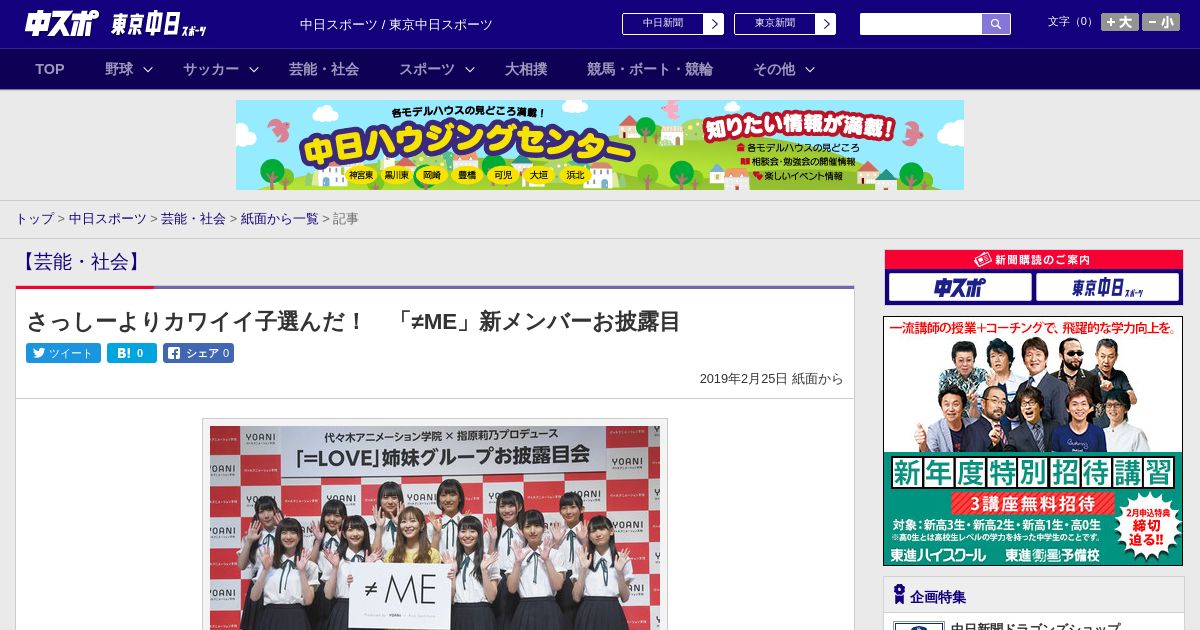The width and height of the screenshot is (1200, 630).
Task: Click arrow next to 中日新聞 button
Action: coord(714,24)
